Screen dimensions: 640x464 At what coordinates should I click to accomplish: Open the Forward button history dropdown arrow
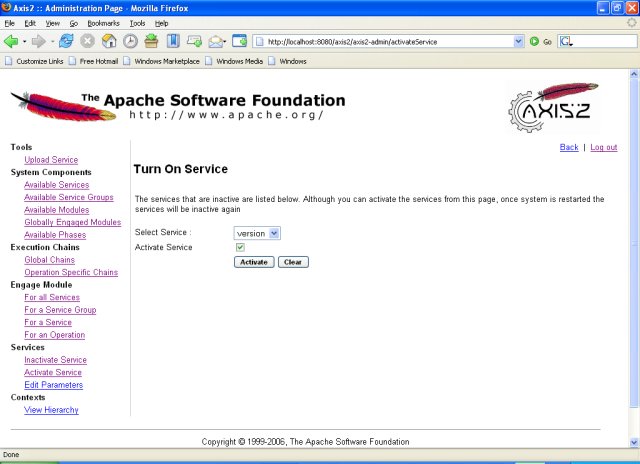coord(52,42)
